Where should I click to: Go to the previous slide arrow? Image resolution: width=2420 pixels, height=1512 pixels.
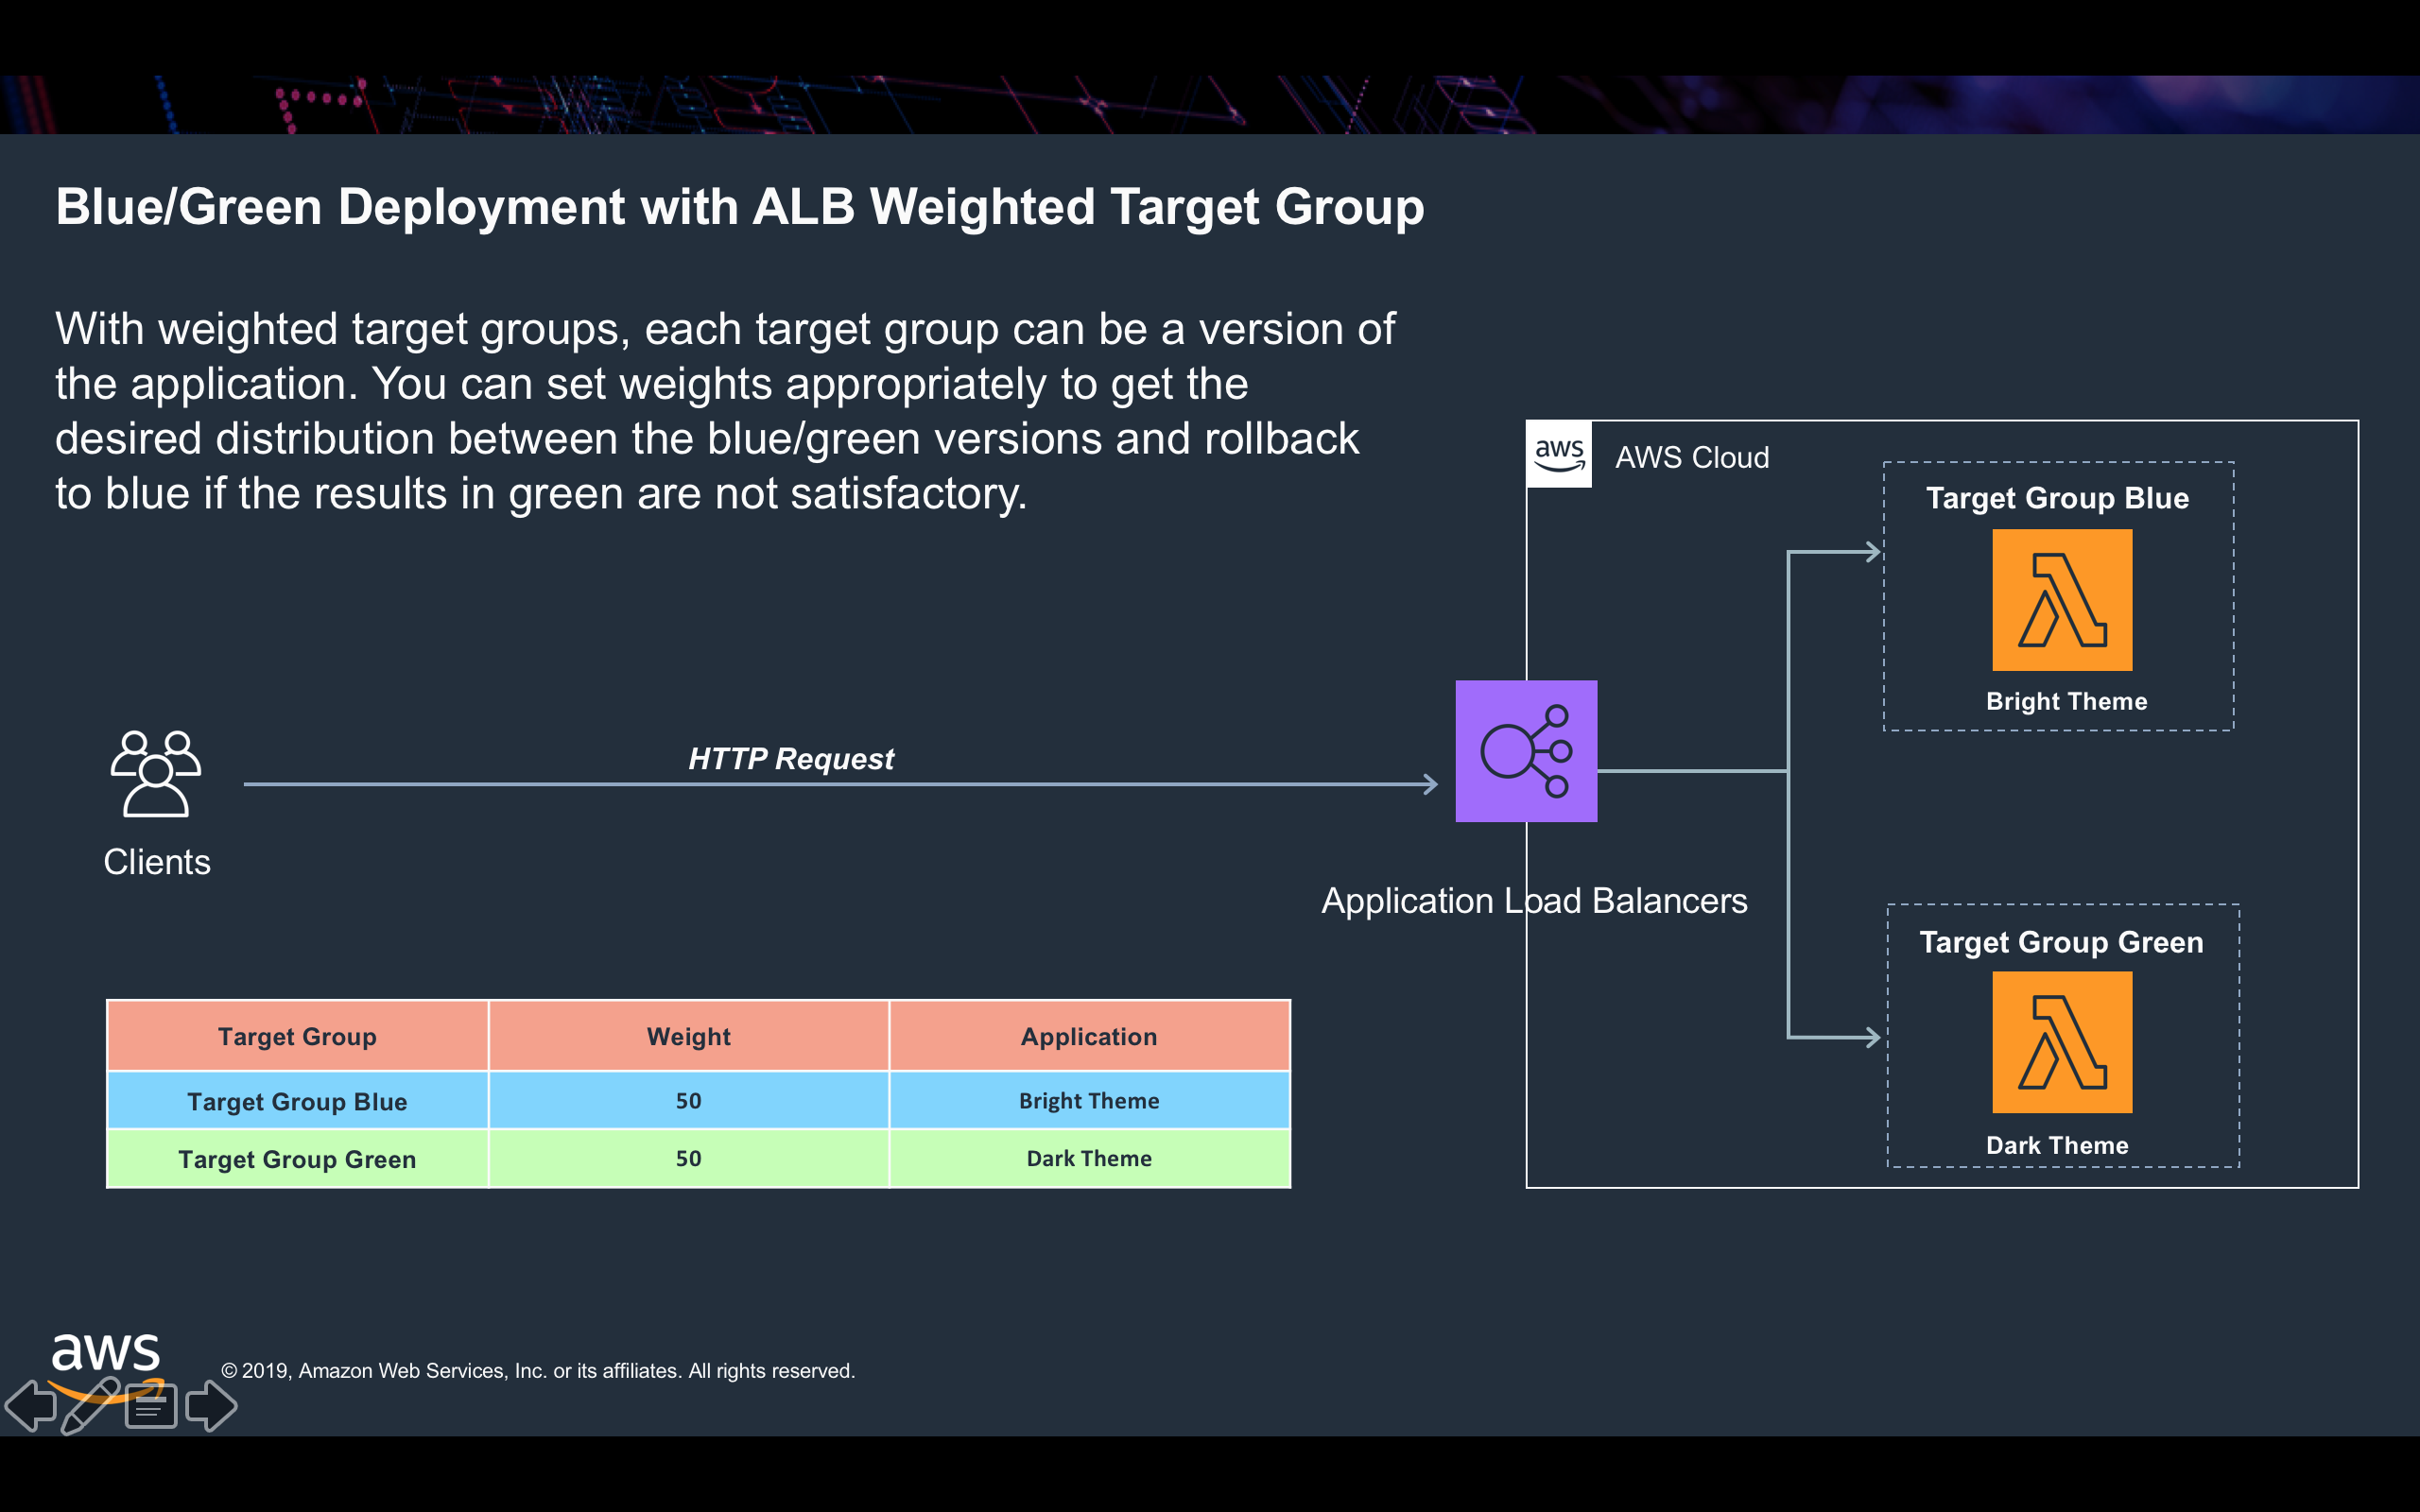pos(30,1405)
